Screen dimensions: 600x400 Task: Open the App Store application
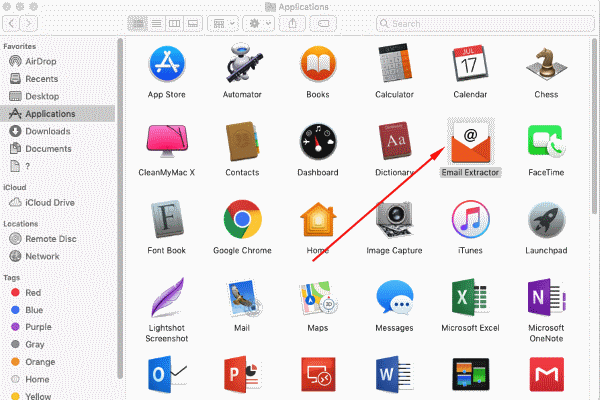(x=167, y=64)
